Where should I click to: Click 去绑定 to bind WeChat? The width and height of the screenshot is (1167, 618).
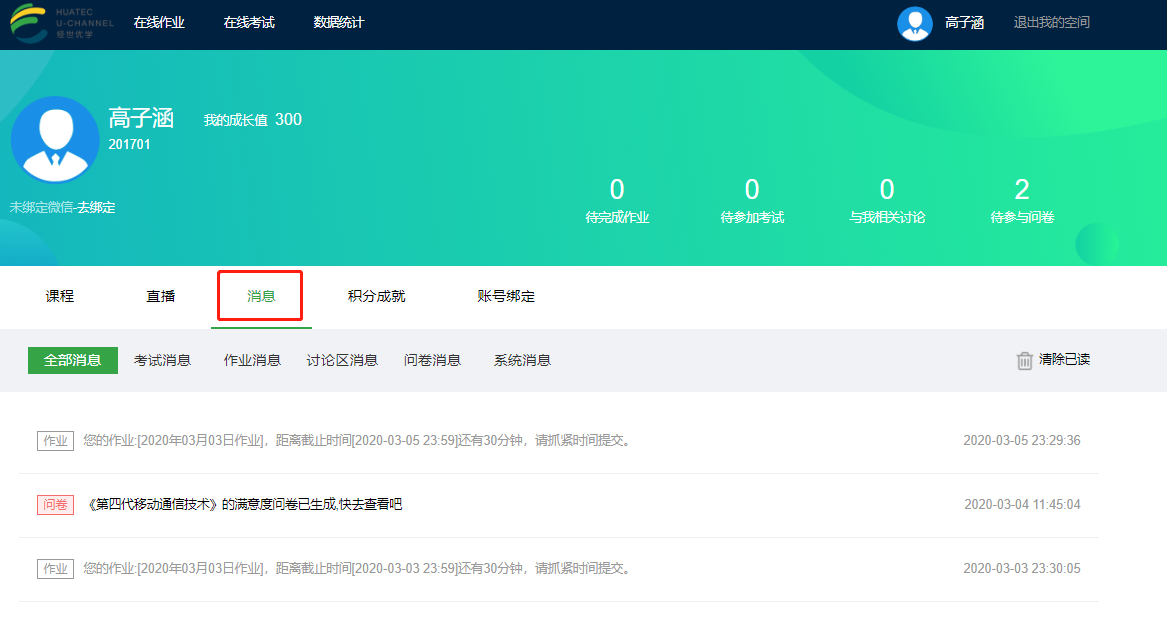[97, 208]
